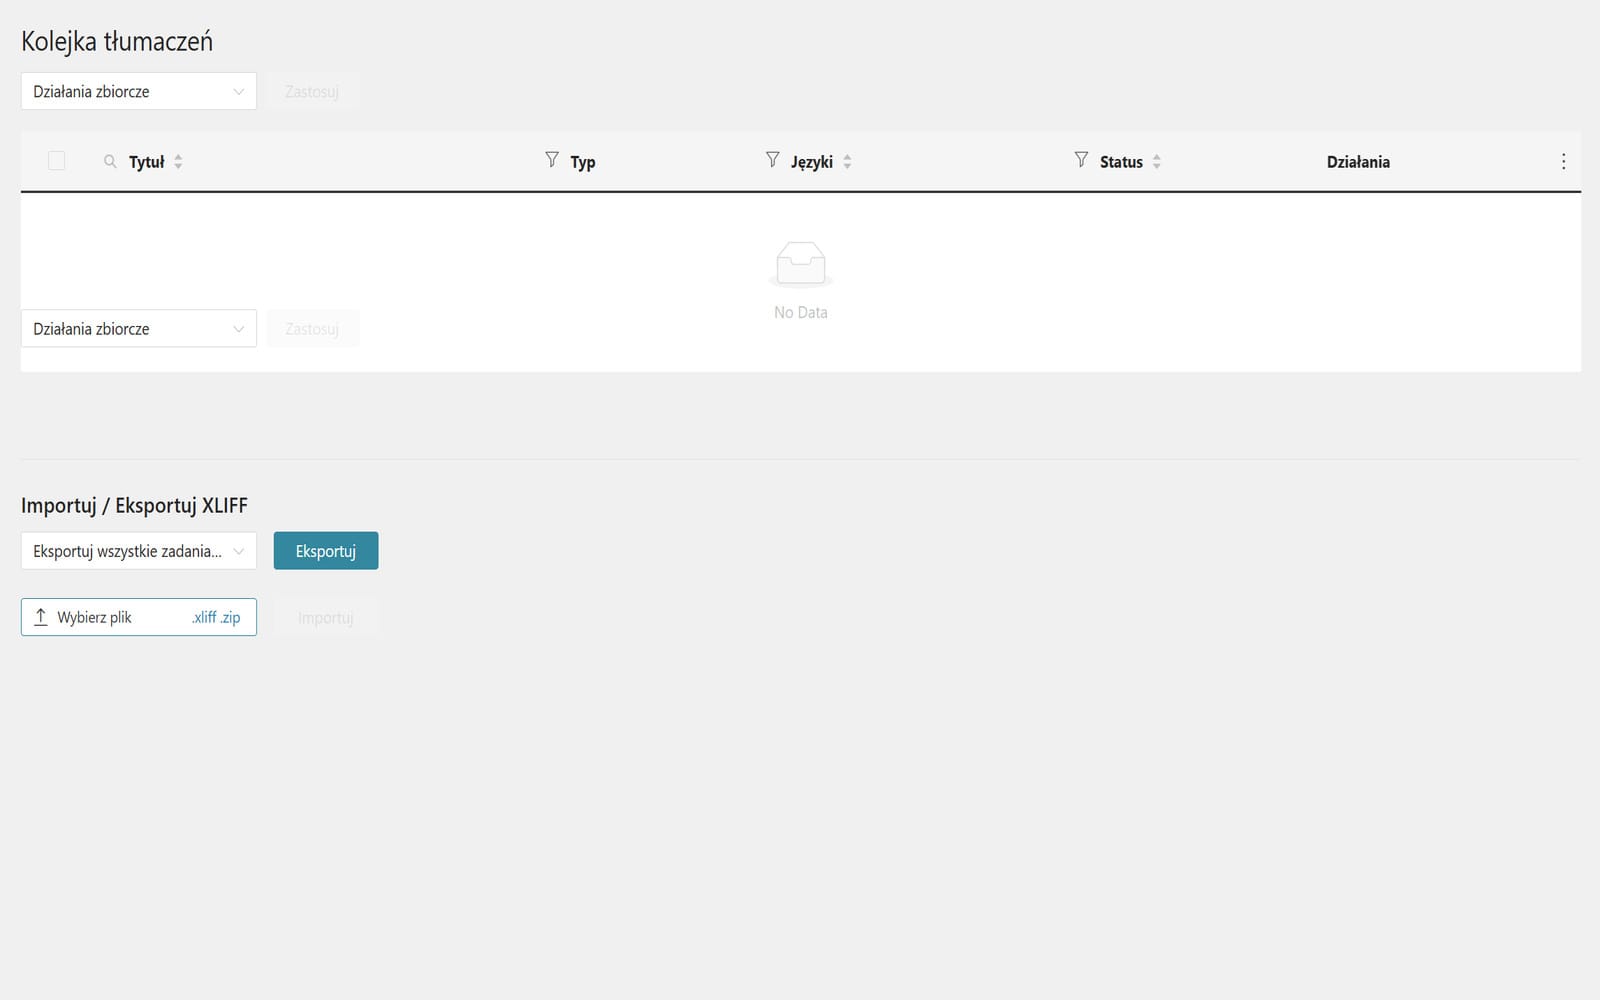
Task: Click the Importuj / Eksportuj XLIFF heading
Action: [x=134, y=505]
